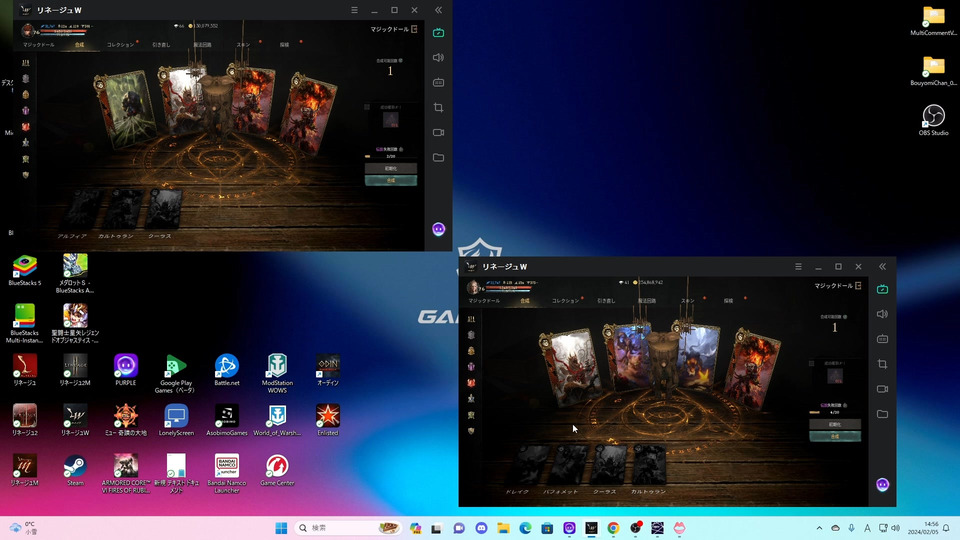960x540 pixels.
Task: Open streaming icon in top-left window's sidebar
Action: click(438, 32)
